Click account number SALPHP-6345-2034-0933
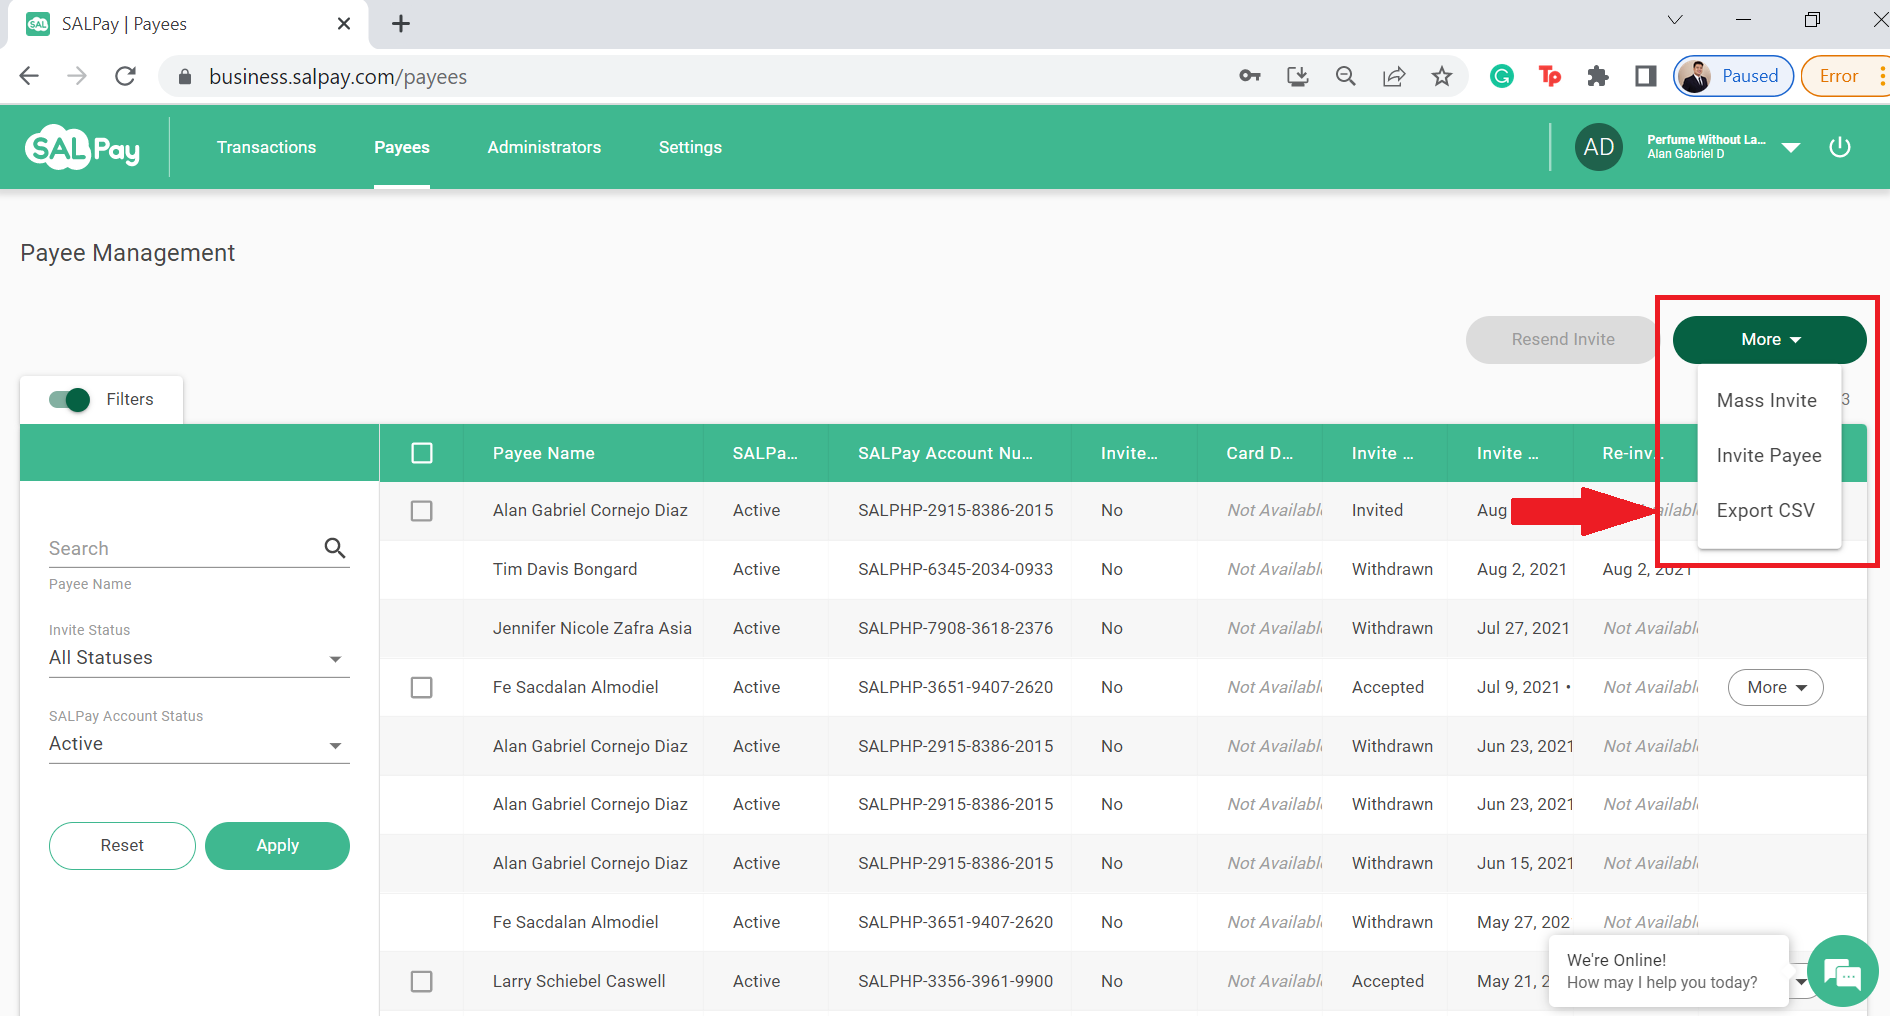This screenshot has width=1890, height=1016. pyautogui.click(x=955, y=570)
